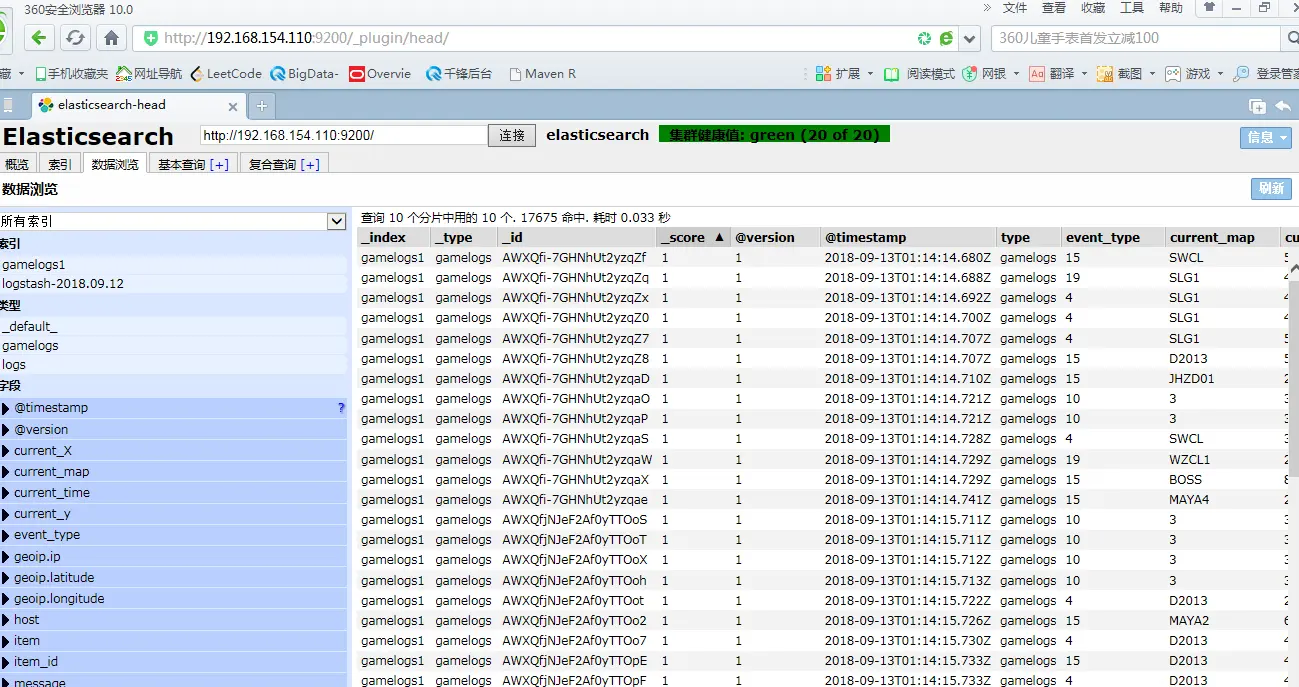Open the 所有索引 index dropdown
This screenshot has width=1299, height=687.
coord(173,221)
